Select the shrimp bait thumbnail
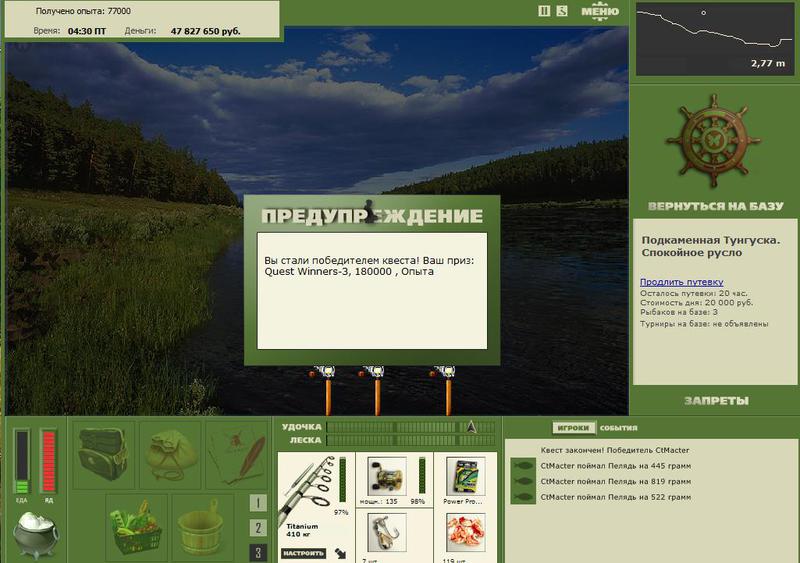800x563 pixels. (465, 533)
